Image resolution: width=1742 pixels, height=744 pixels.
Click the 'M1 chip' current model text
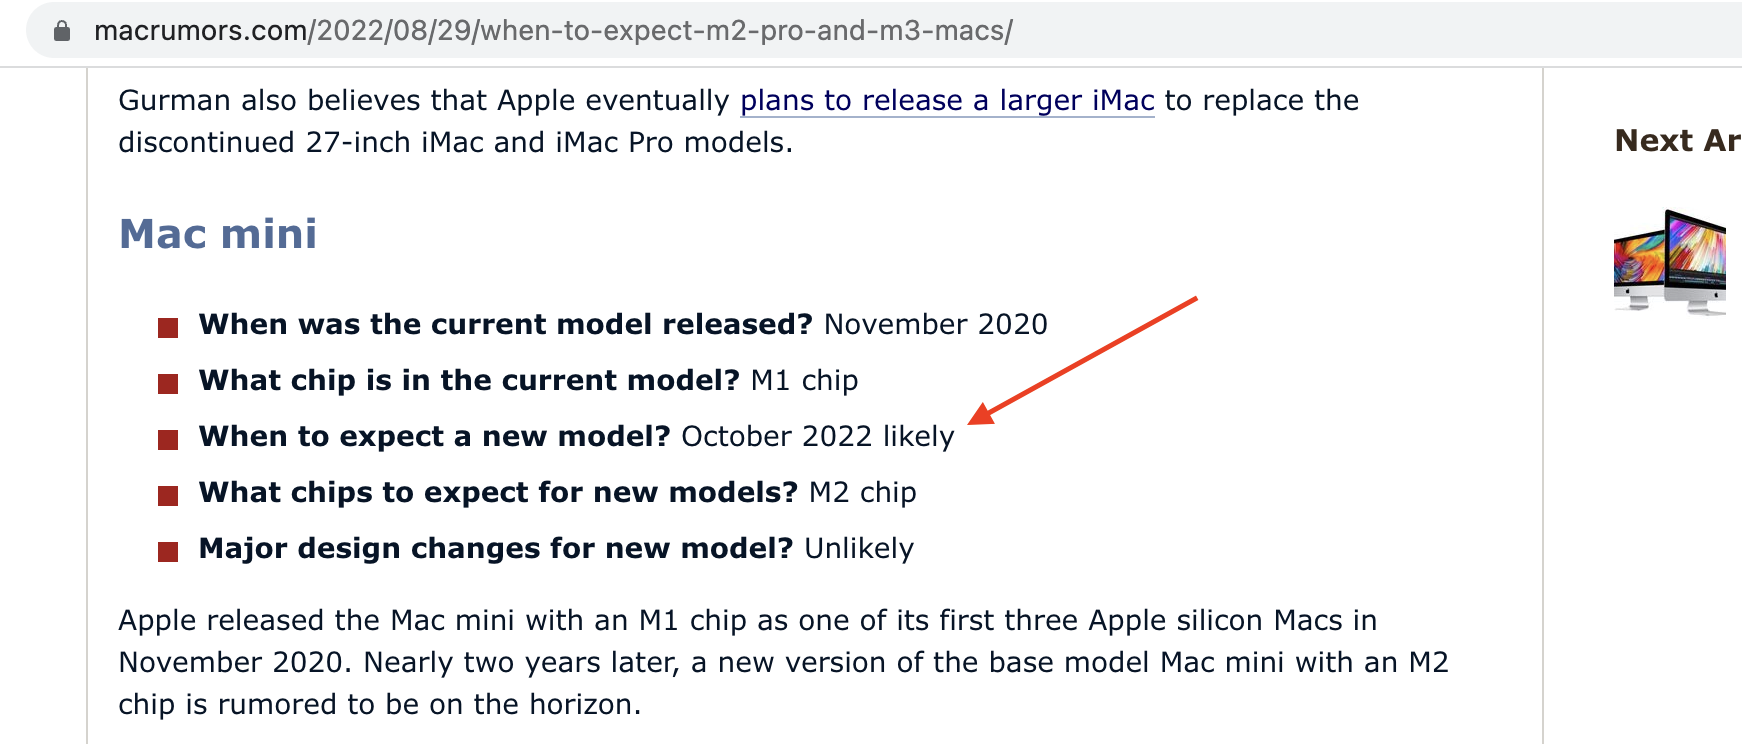(804, 381)
